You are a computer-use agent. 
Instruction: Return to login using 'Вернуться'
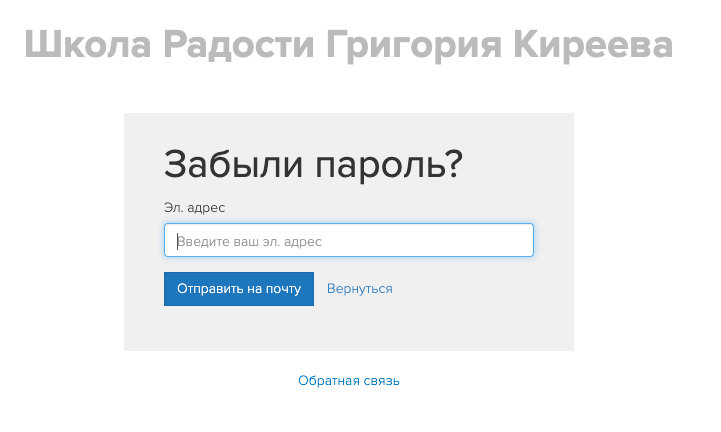[x=359, y=289]
